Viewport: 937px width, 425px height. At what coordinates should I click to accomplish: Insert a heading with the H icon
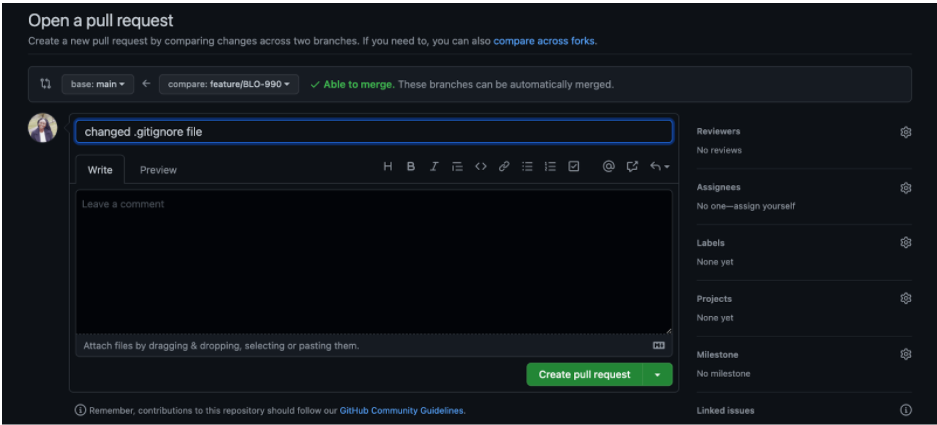388,167
